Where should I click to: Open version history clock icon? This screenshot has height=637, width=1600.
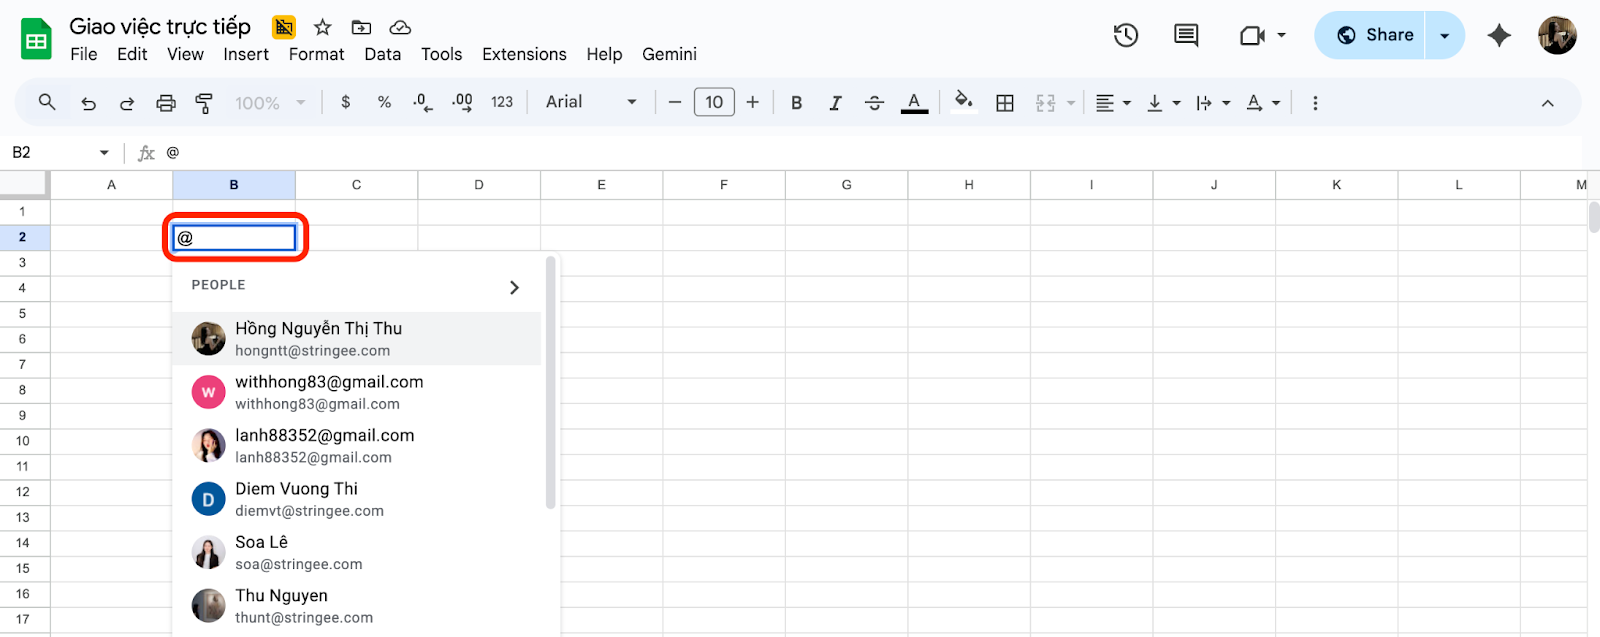point(1126,36)
